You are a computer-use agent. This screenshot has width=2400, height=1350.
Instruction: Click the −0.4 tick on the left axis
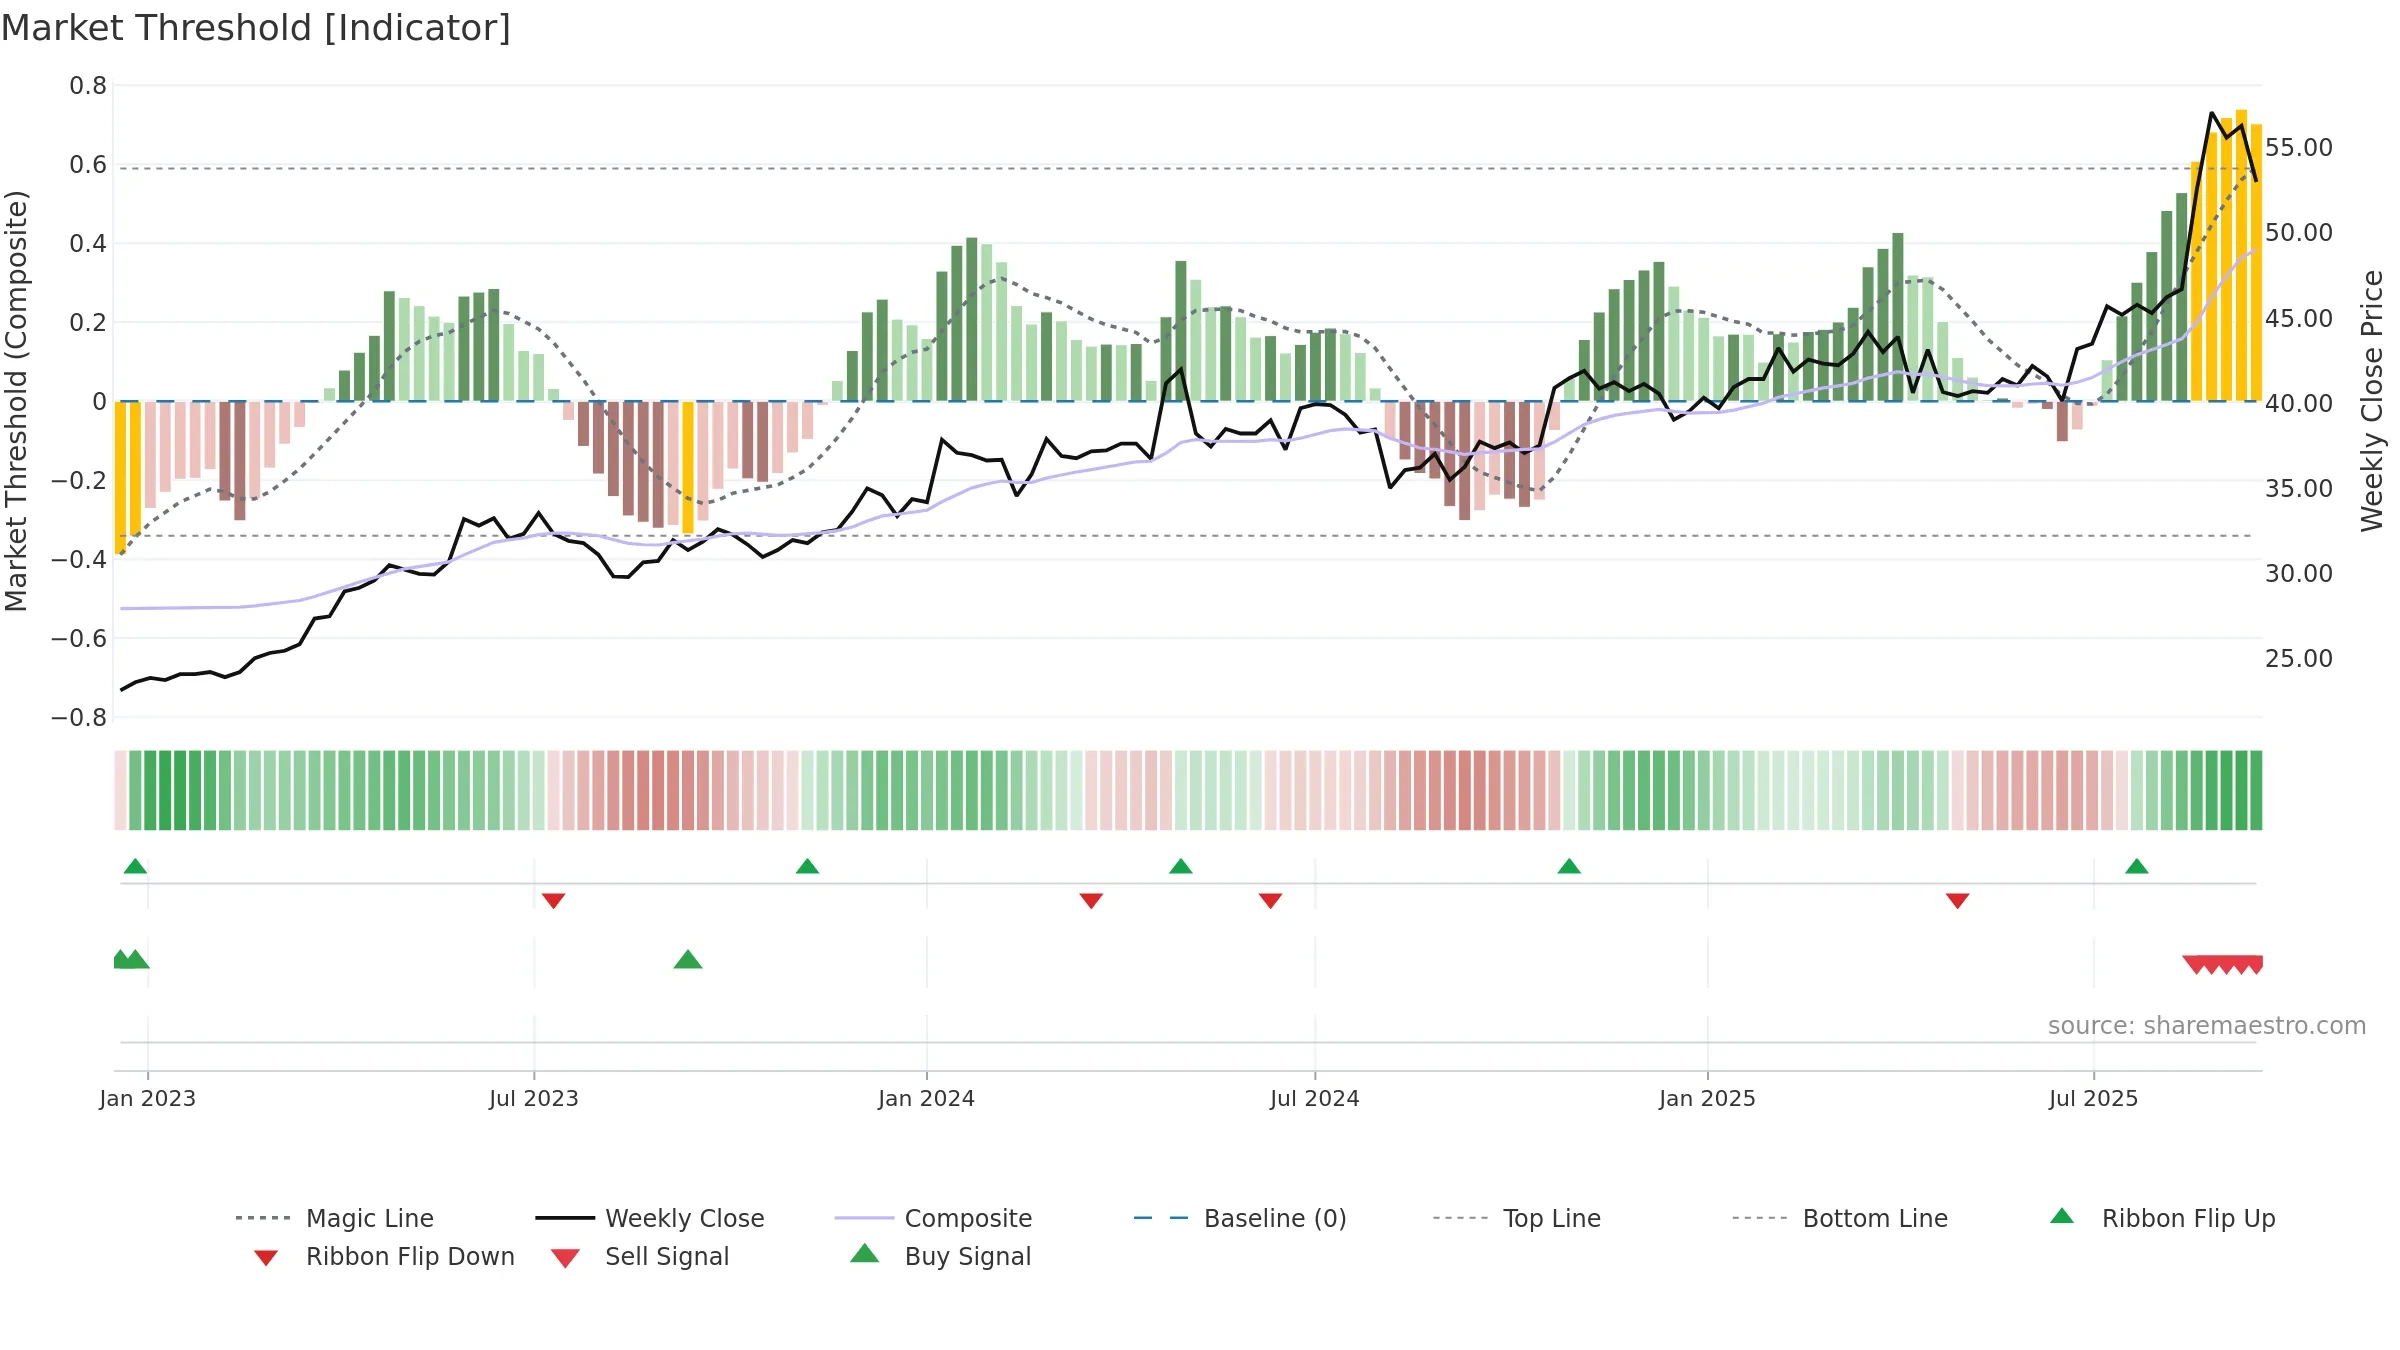click(x=79, y=560)
